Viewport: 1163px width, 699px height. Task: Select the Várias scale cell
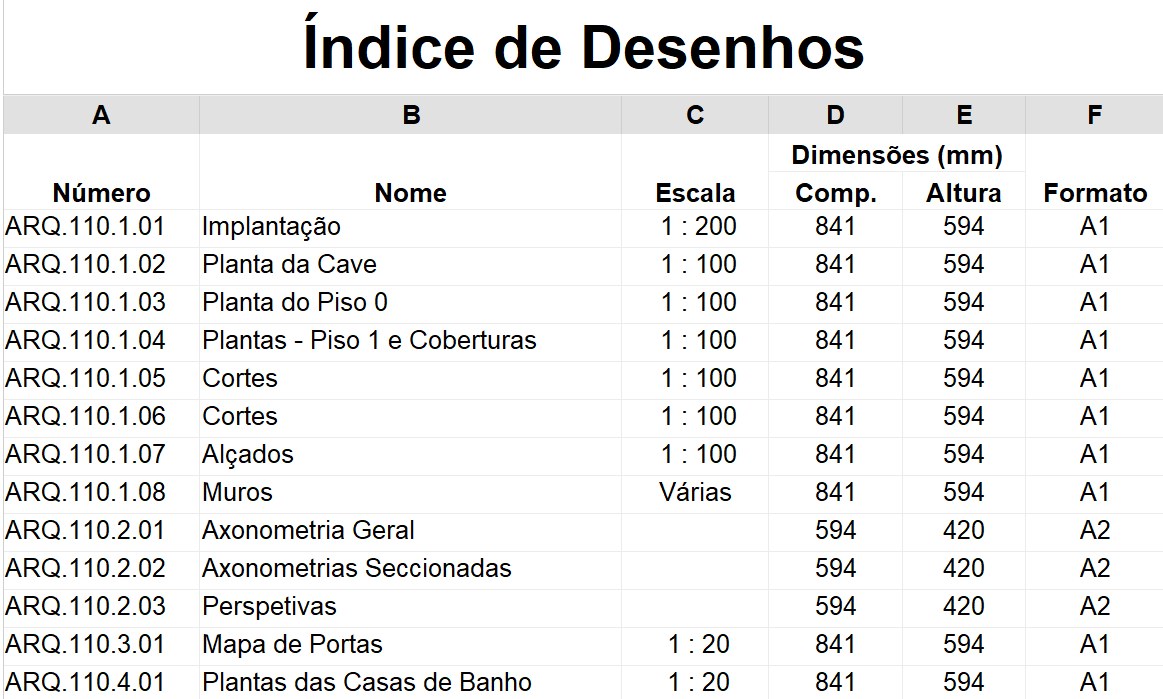click(695, 493)
